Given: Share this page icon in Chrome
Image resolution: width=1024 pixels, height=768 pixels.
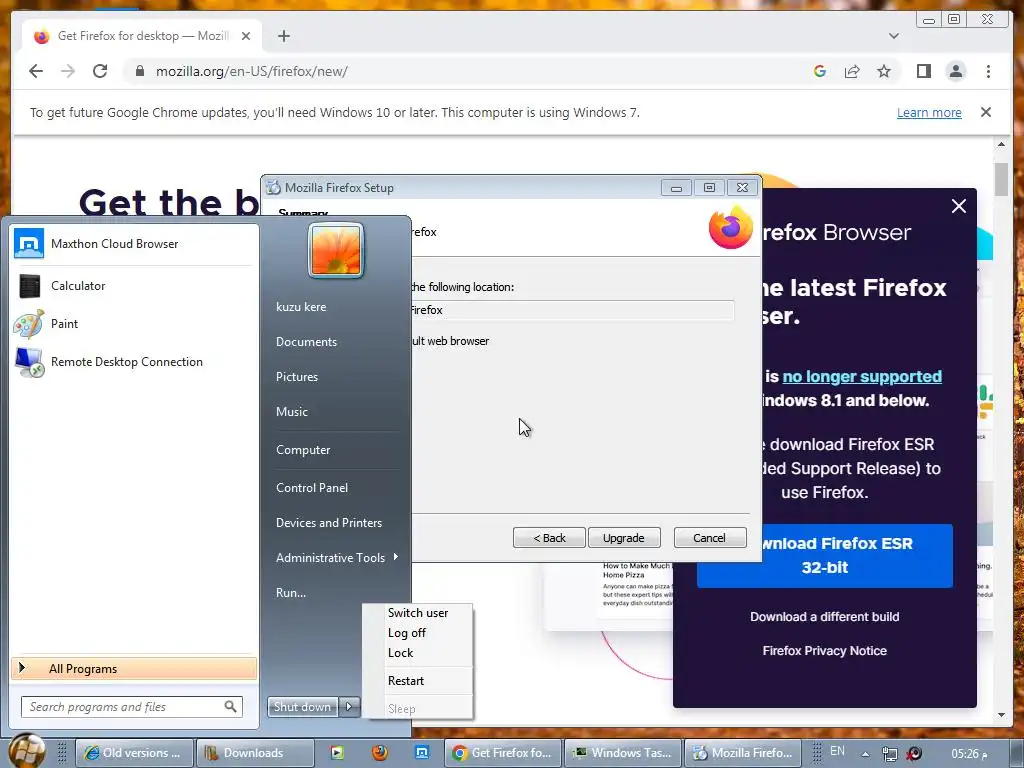Looking at the screenshot, I should point(852,71).
